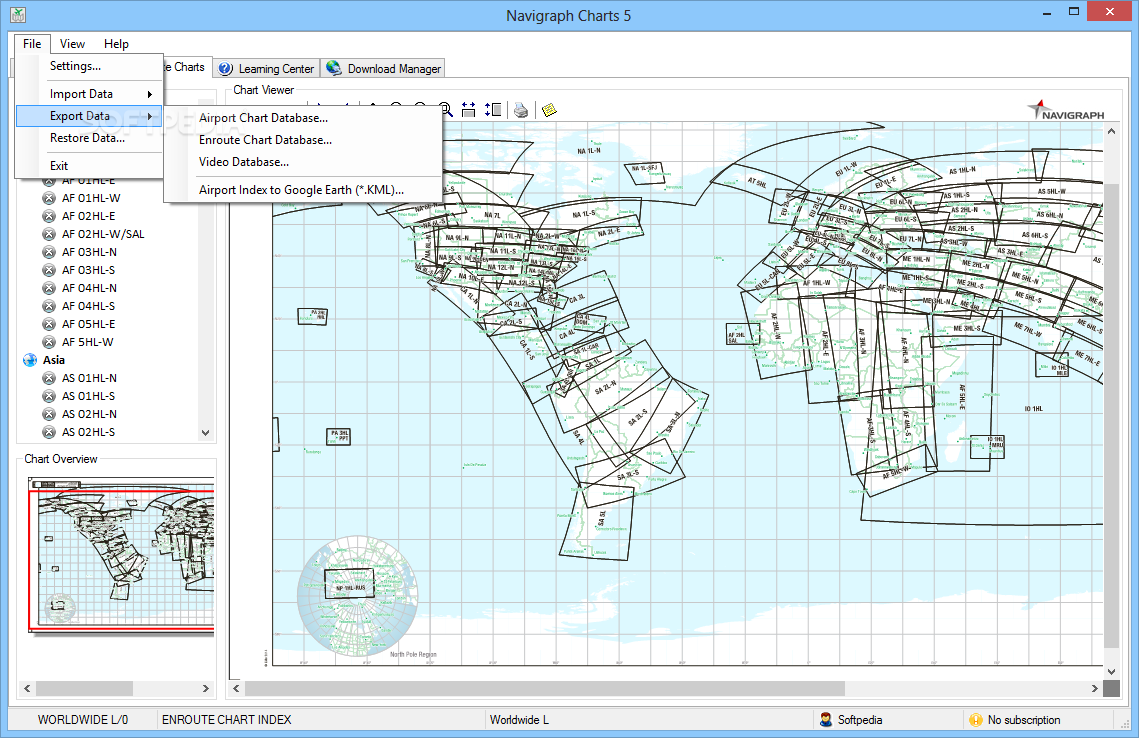
Task: Select Exit from the File menu
Action: point(89,166)
